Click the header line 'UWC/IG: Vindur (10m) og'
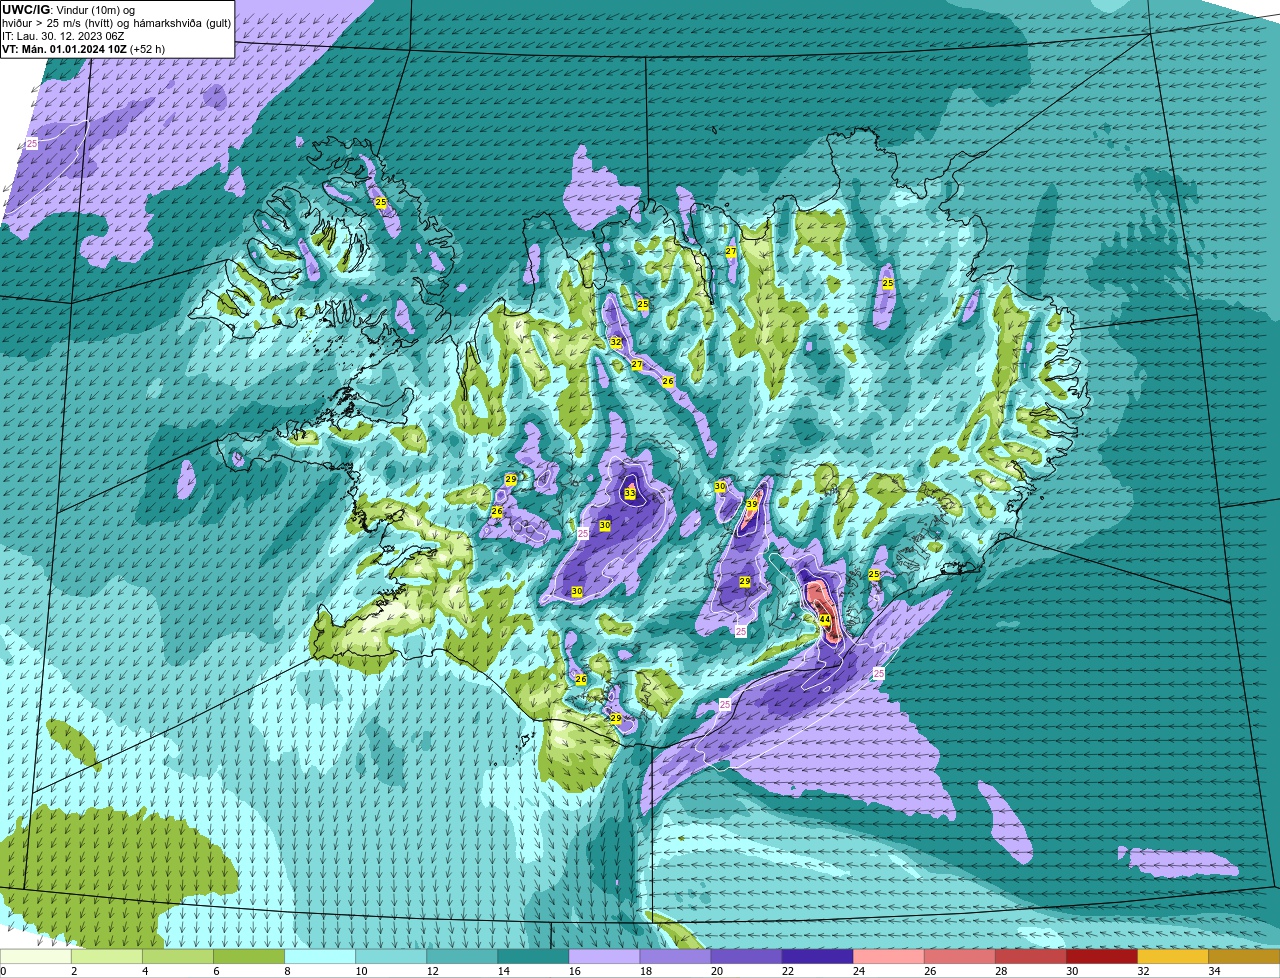 (x=69, y=9)
